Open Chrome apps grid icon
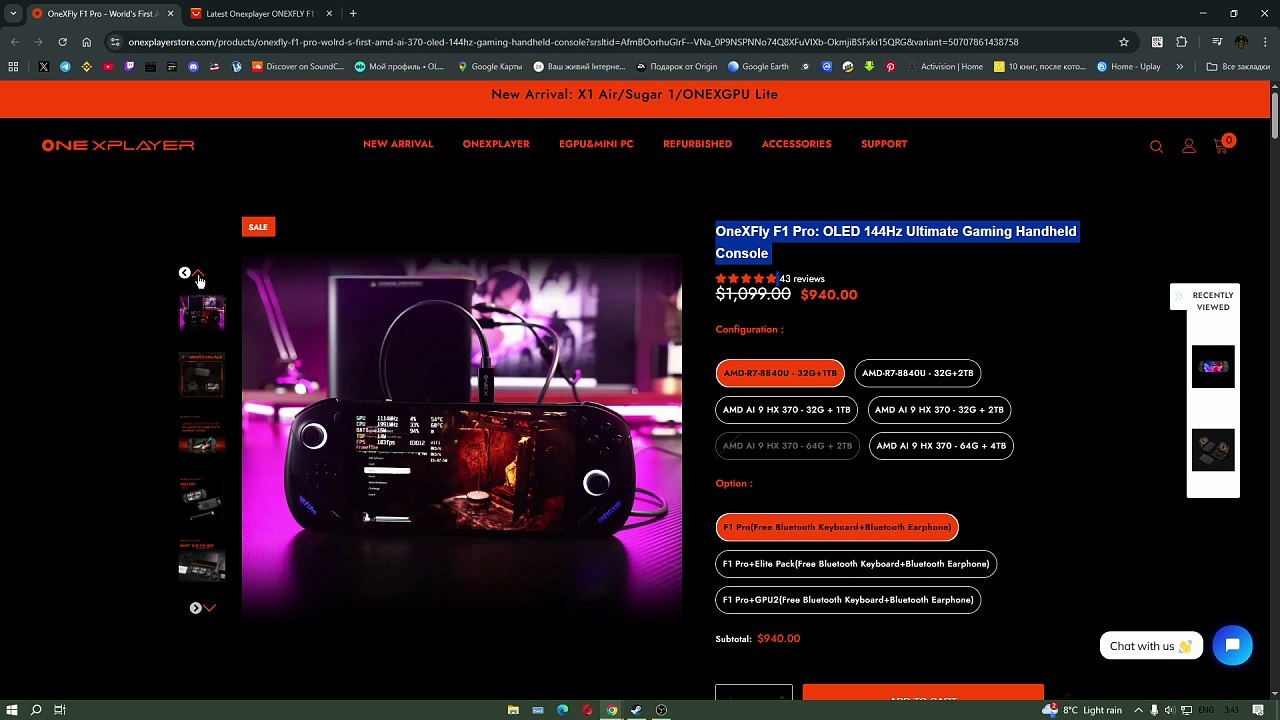This screenshot has height=720, width=1280. [13, 67]
